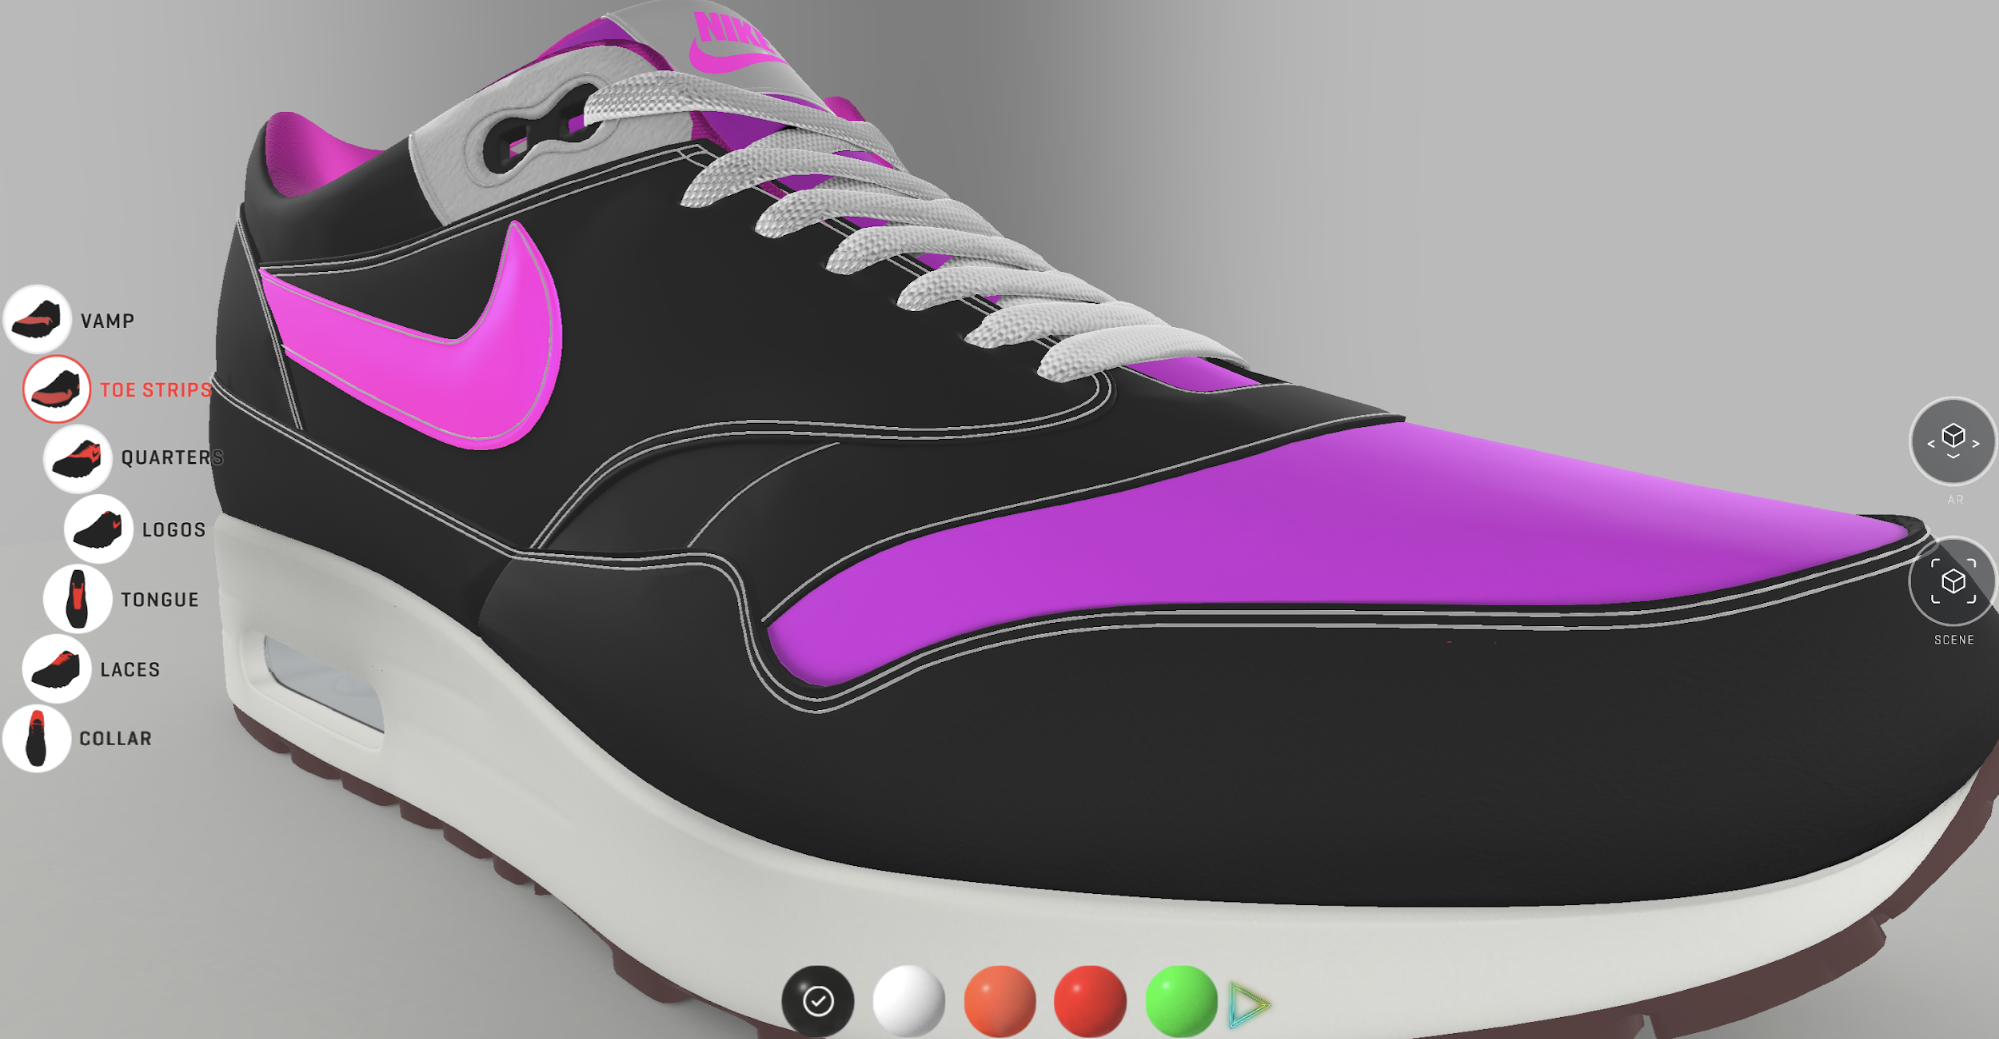Click the VAMP menu label
This screenshot has width=1999, height=1039.
107,321
